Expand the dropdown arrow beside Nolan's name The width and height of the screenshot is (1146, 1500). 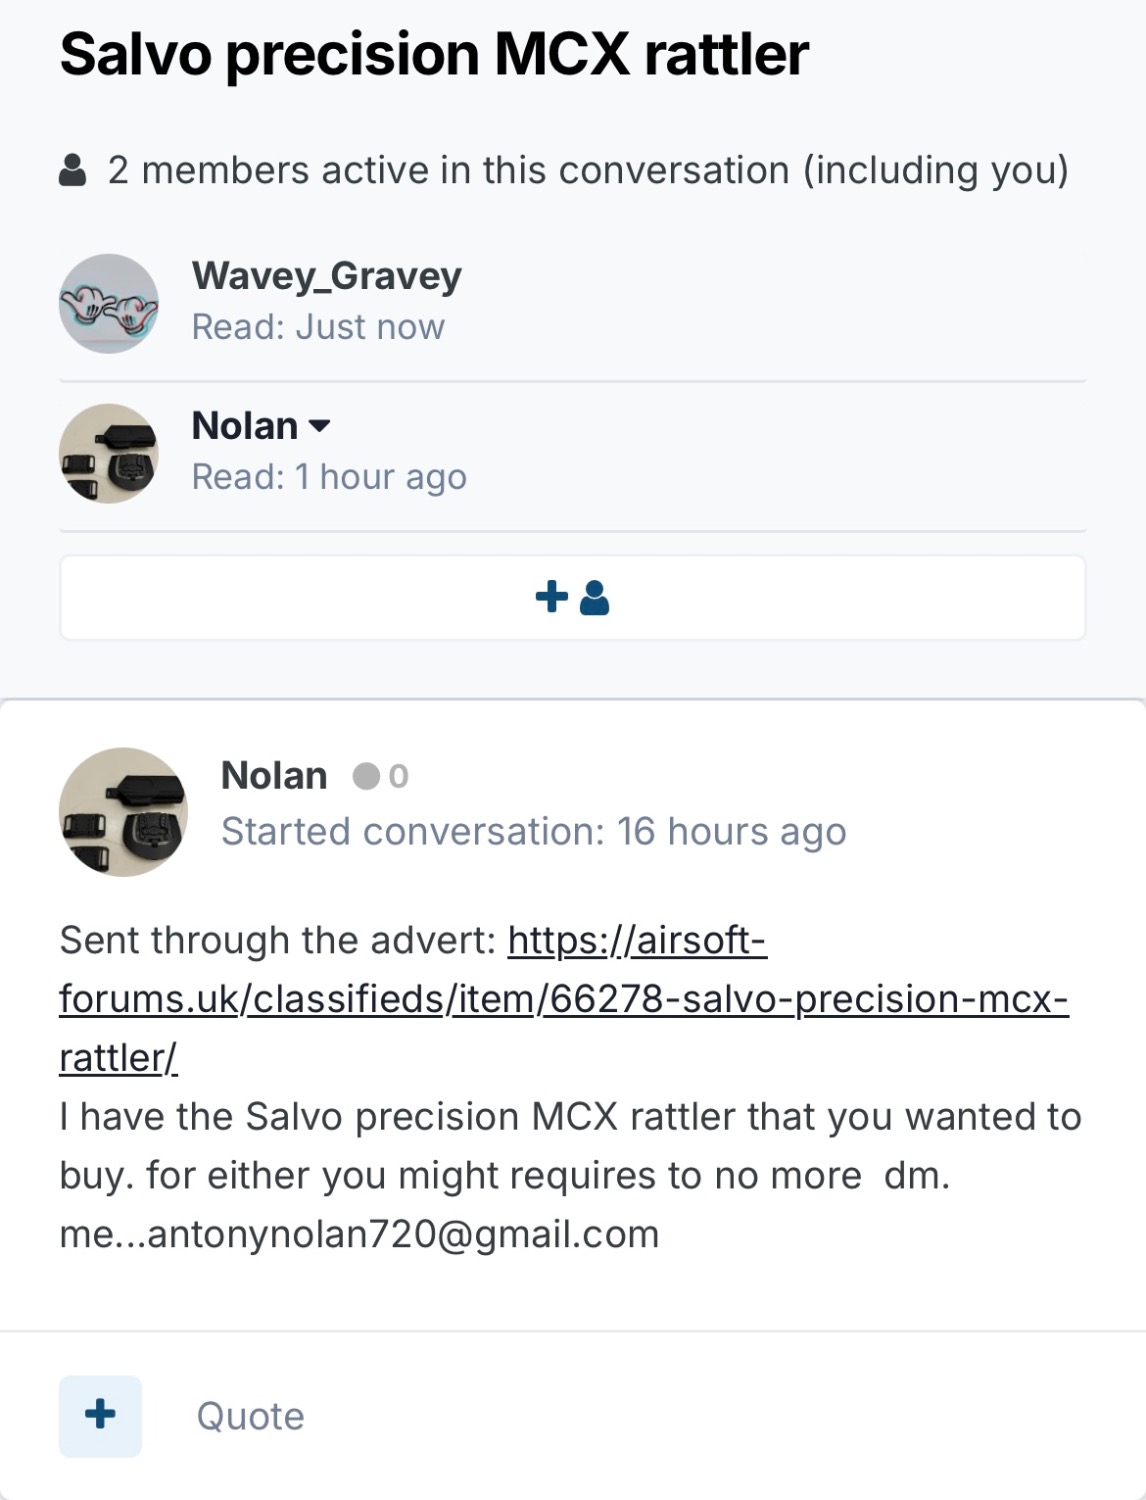[x=320, y=426]
